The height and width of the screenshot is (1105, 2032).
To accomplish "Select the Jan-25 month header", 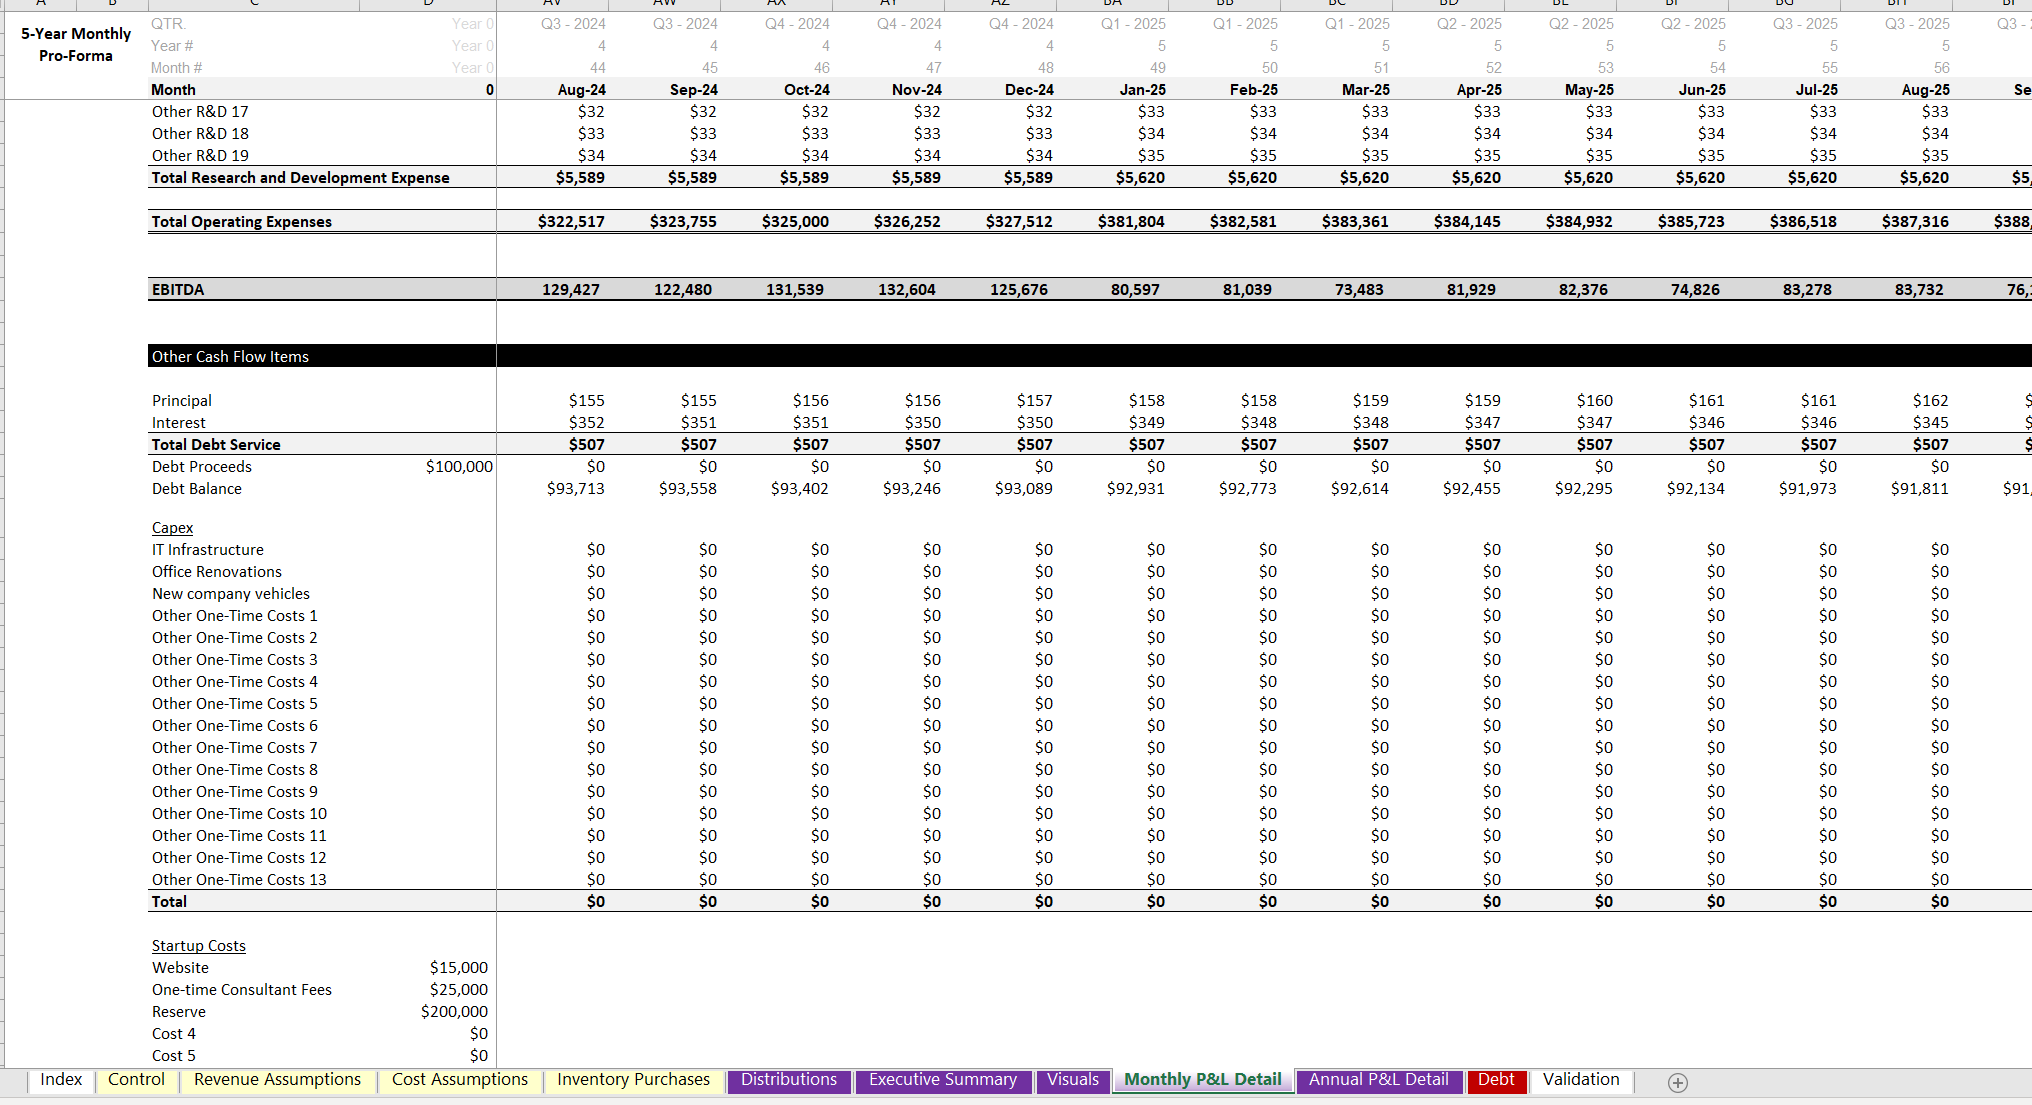I will click(1142, 90).
